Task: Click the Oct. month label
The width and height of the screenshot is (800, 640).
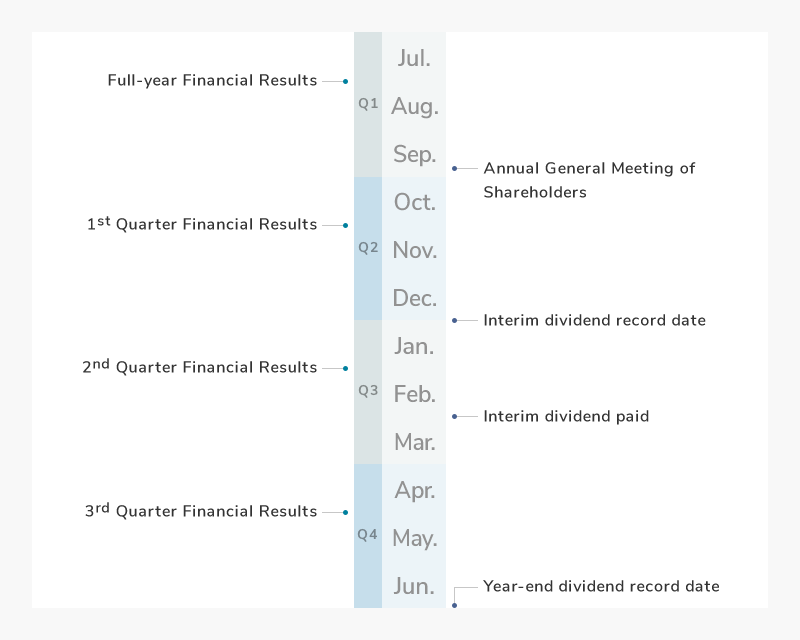Action: (415, 202)
